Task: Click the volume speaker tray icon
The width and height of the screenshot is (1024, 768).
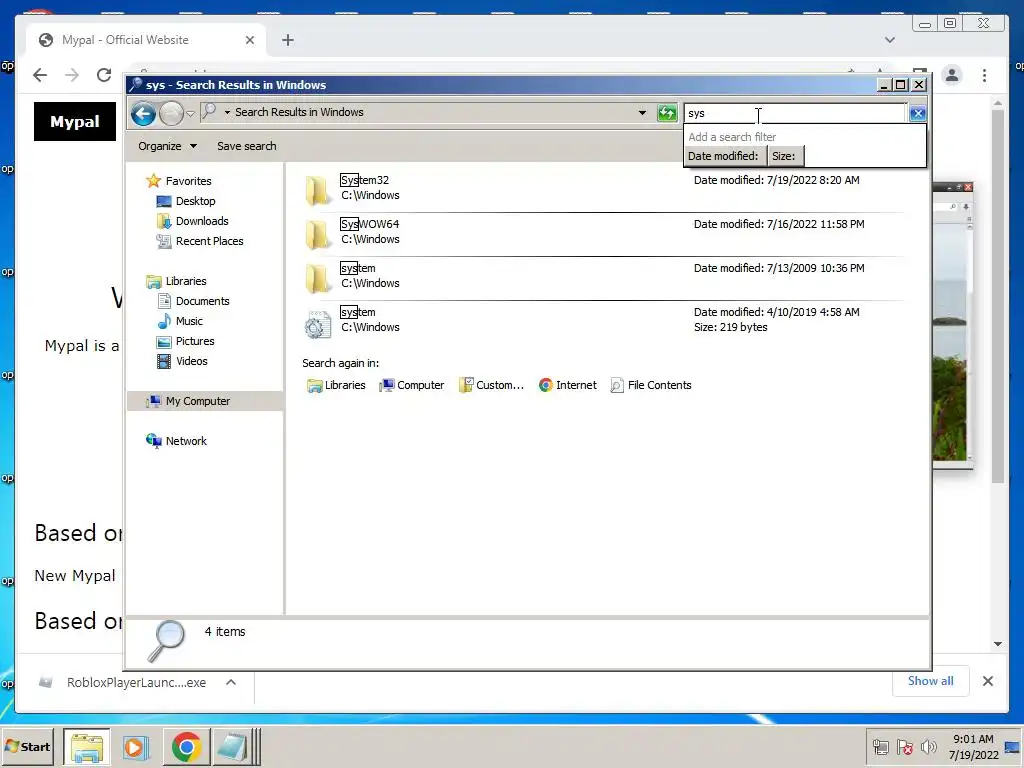Action: pos(928,746)
